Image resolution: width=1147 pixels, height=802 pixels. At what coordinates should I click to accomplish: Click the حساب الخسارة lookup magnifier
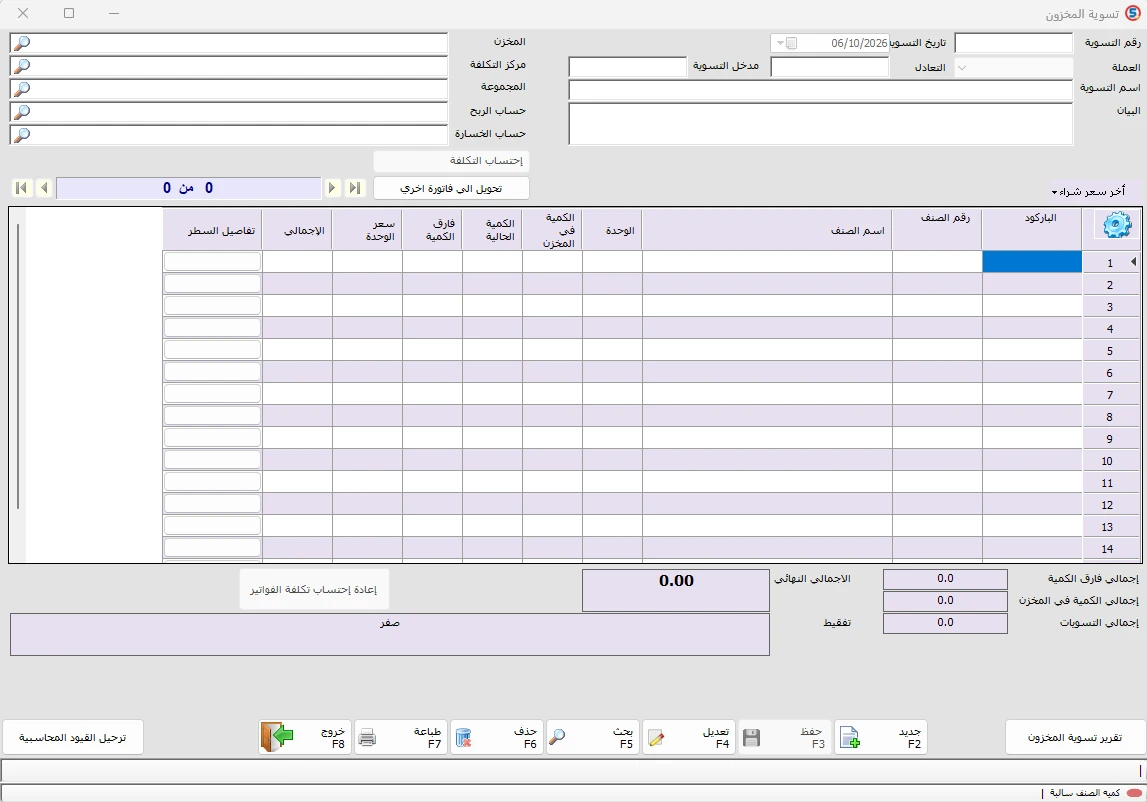[x=22, y=135]
